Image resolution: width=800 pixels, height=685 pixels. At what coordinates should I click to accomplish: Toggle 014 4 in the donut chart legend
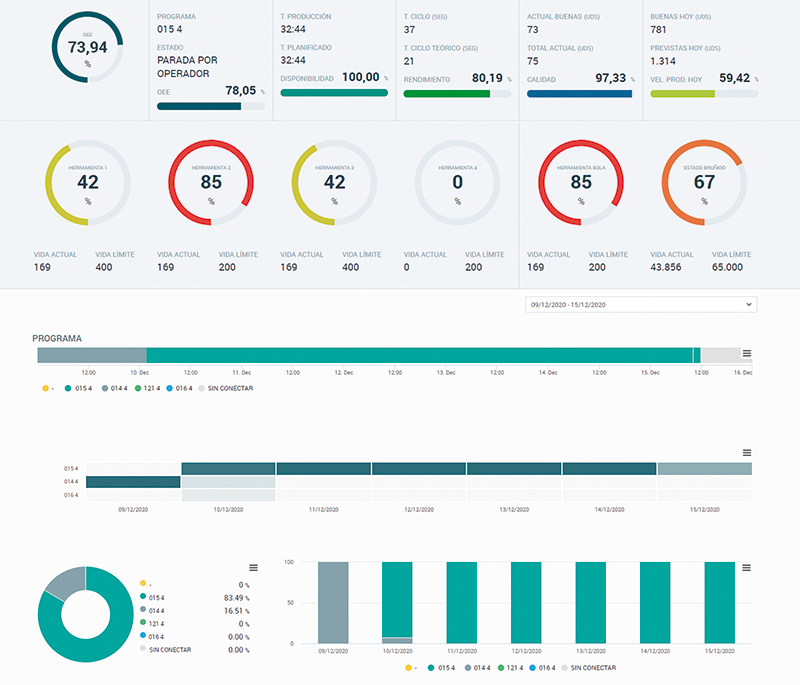(x=159, y=610)
